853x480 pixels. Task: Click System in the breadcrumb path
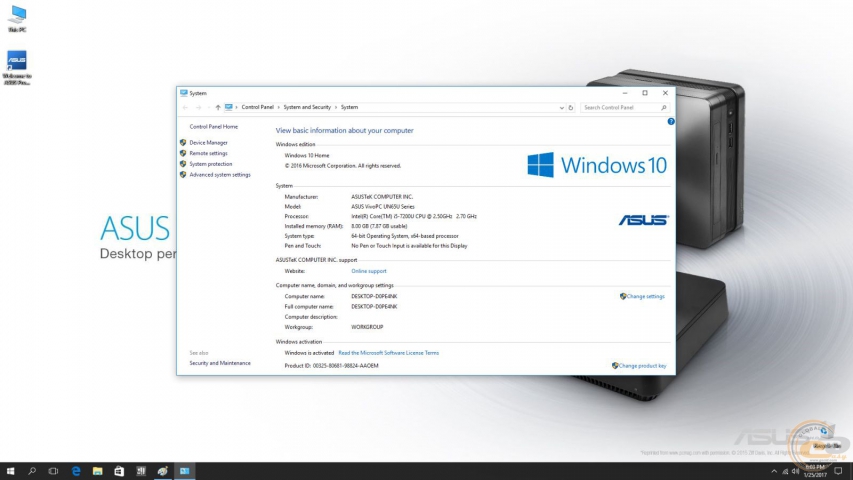(x=349, y=107)
